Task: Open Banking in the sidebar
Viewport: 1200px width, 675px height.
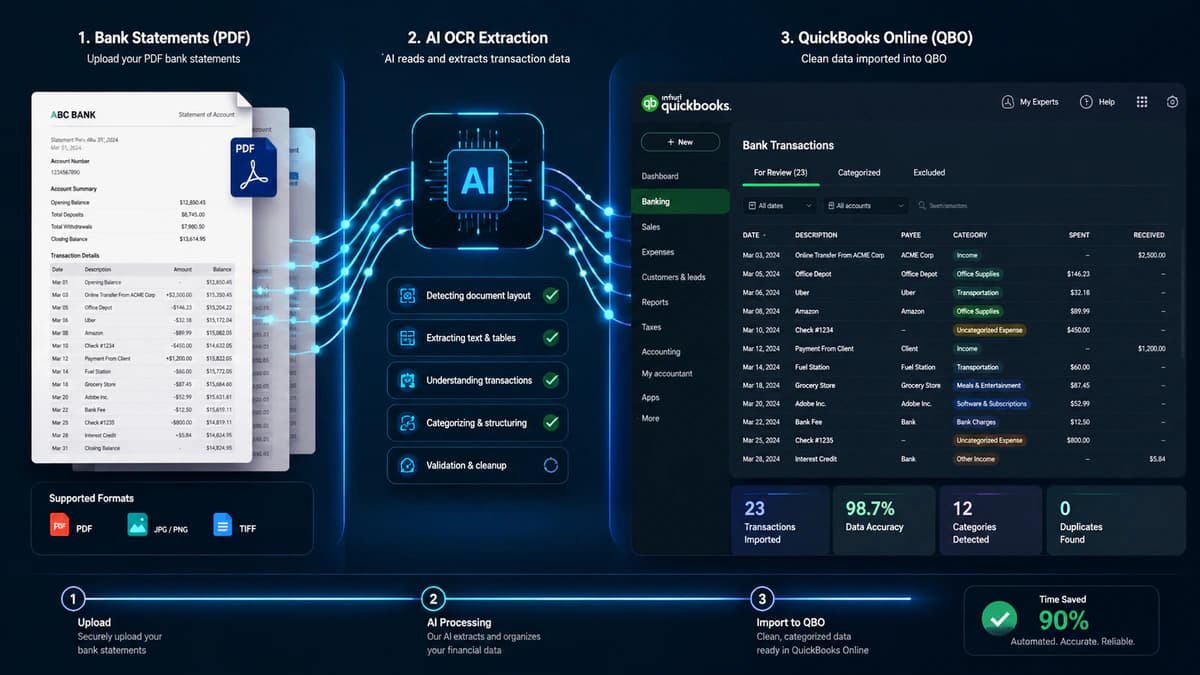Action: (681, 201)
